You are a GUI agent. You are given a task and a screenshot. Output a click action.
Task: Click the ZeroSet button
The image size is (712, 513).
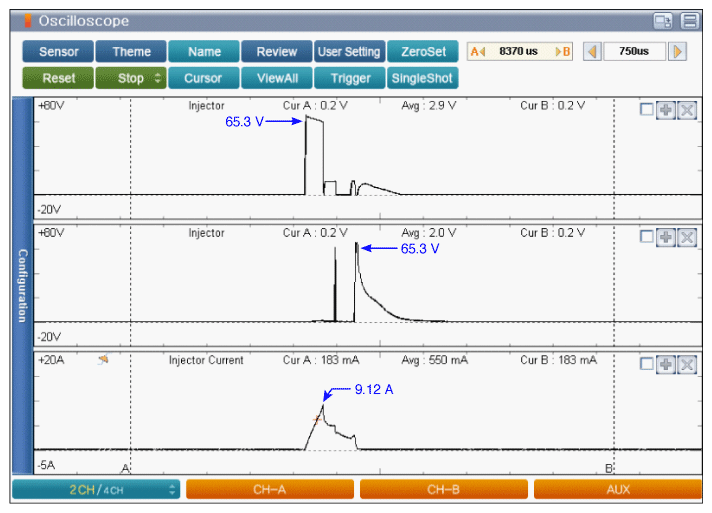[x=423, y=51]
